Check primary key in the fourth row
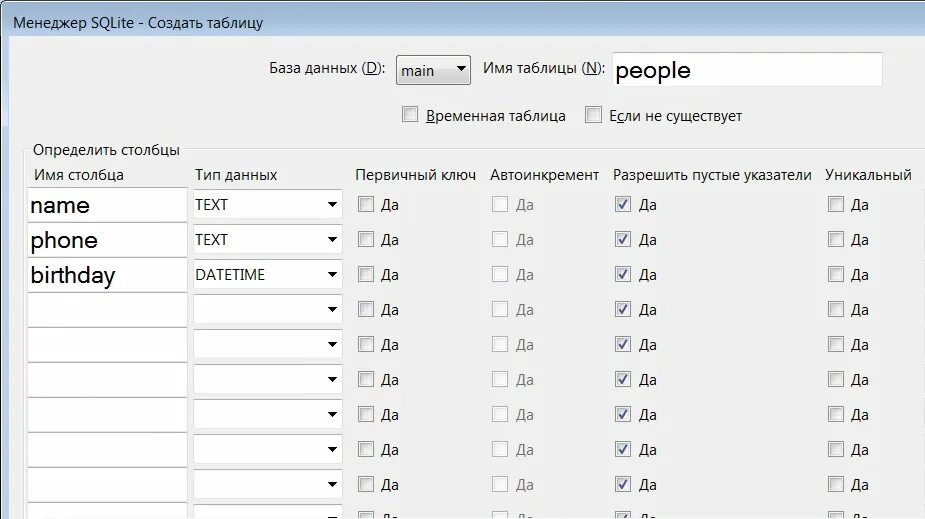Viewport: 925px width, 519px height. tap(366, 310)
